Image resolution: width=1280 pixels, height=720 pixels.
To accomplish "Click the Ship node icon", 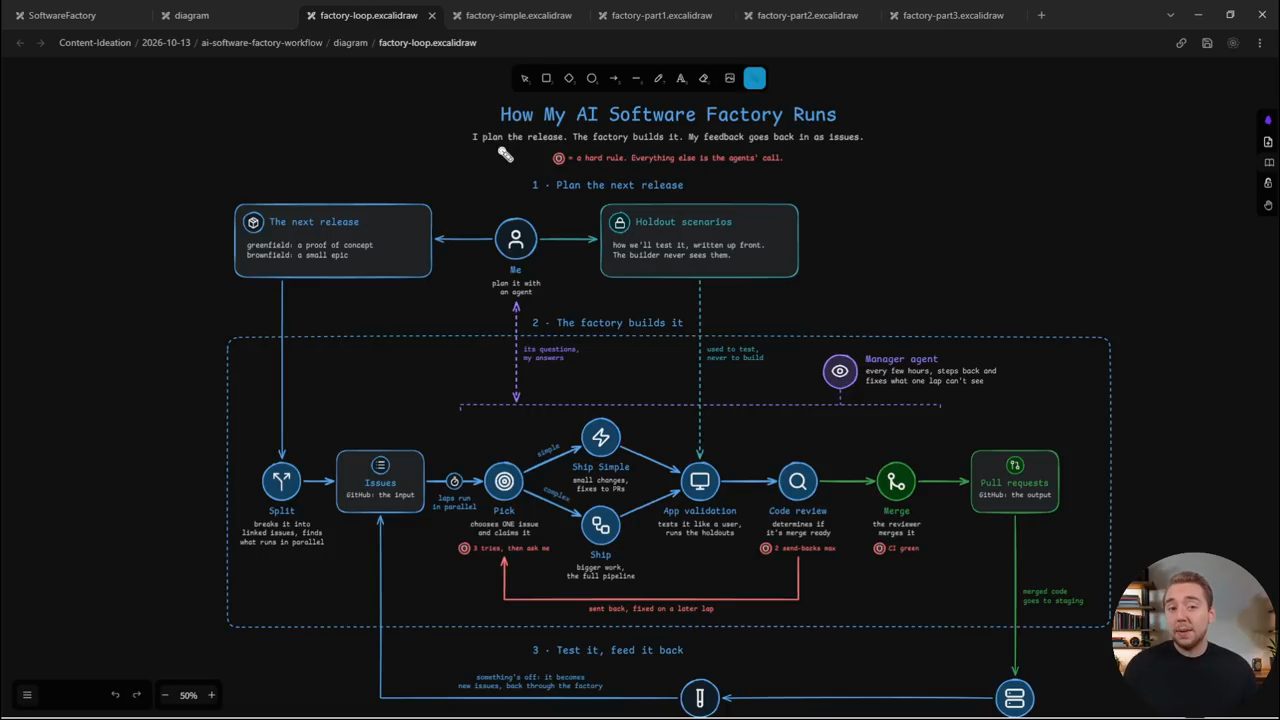I will click(601, 525).
